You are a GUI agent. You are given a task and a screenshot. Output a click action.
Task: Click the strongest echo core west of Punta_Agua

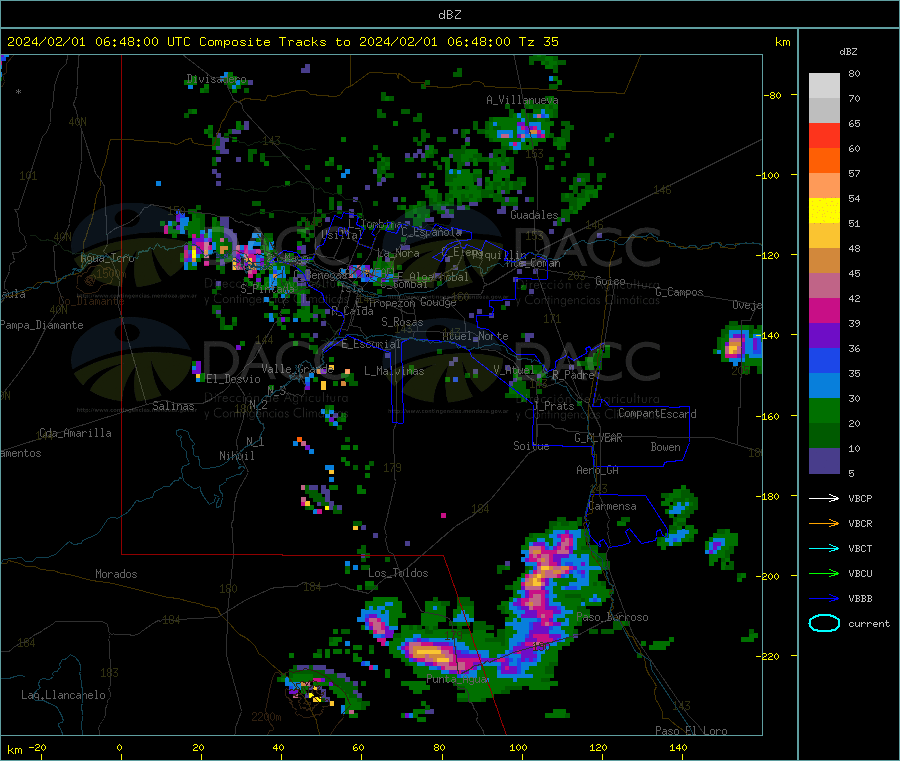pyautogui.click(x=429, y=653)
